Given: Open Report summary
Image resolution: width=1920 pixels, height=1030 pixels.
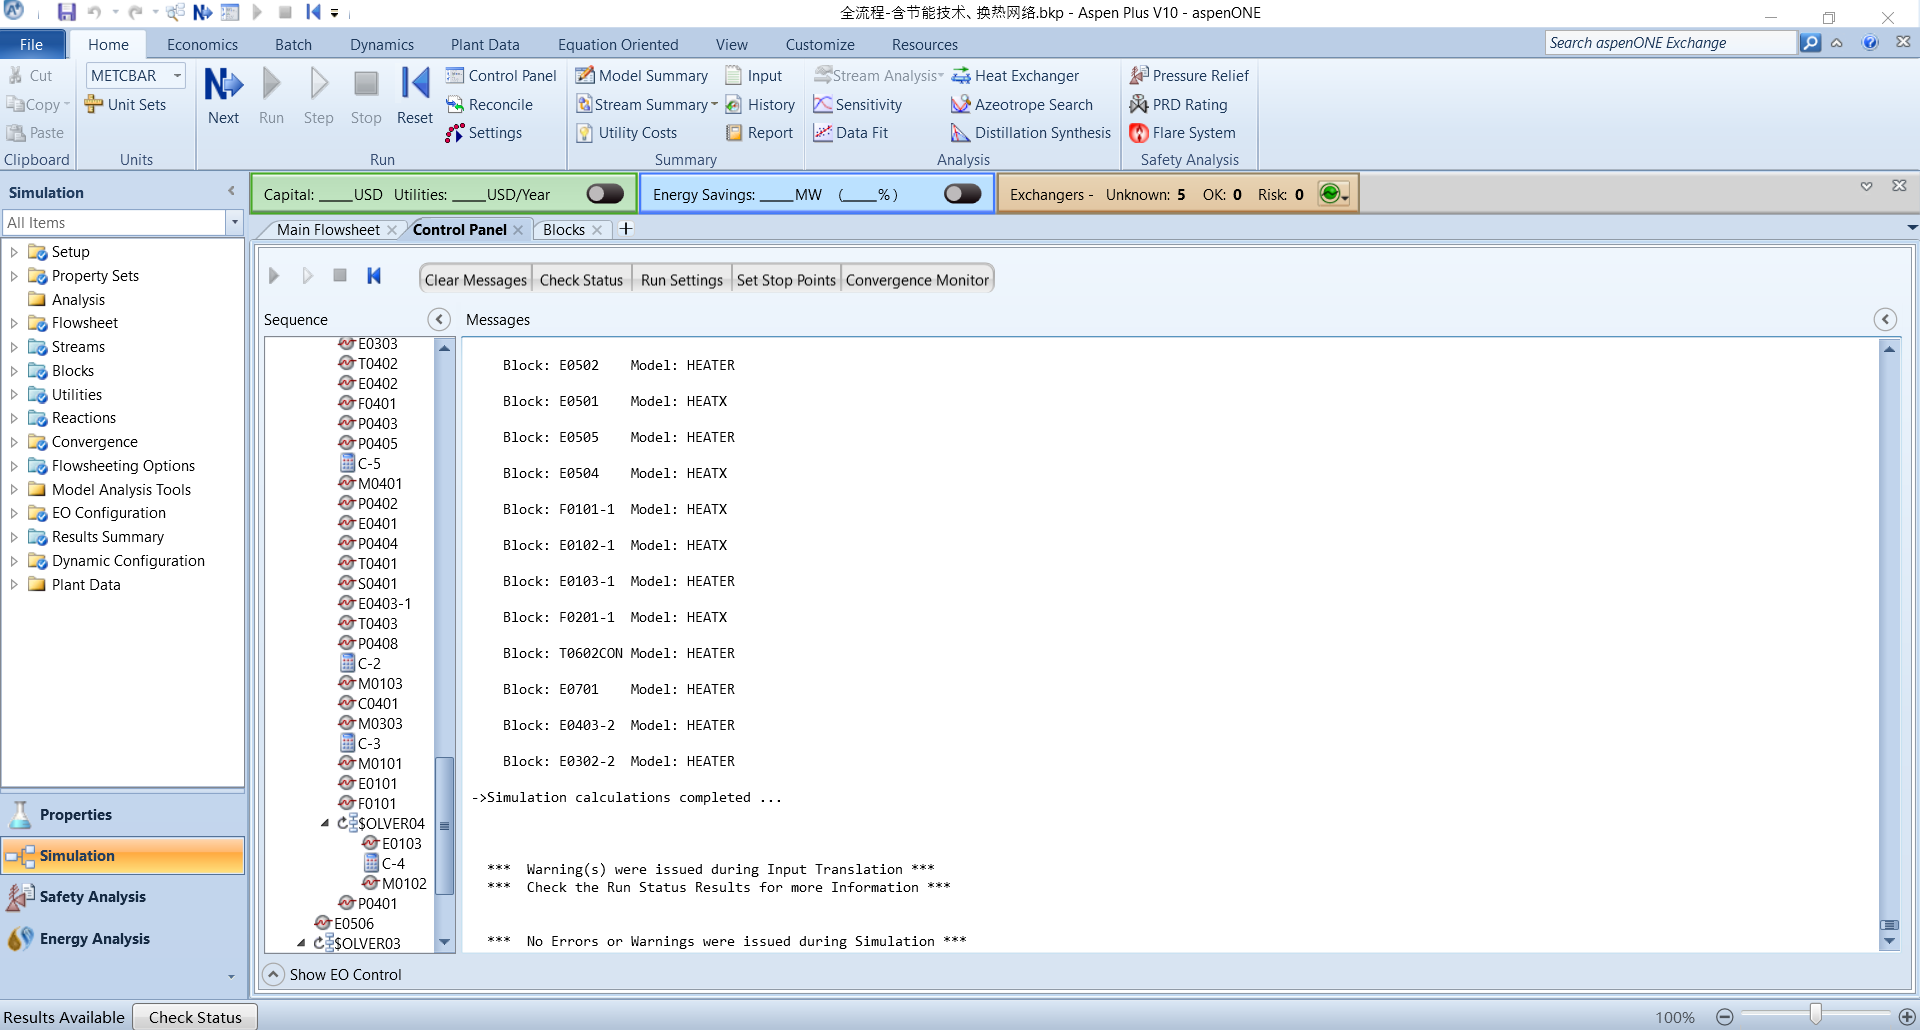Looking at the screenshot, I should tap(759, 133).
